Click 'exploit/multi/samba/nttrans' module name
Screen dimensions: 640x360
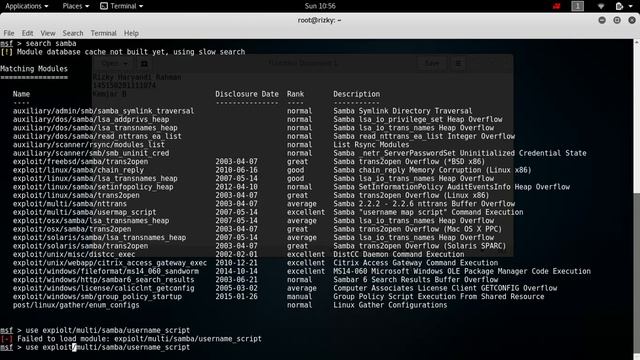69,204
